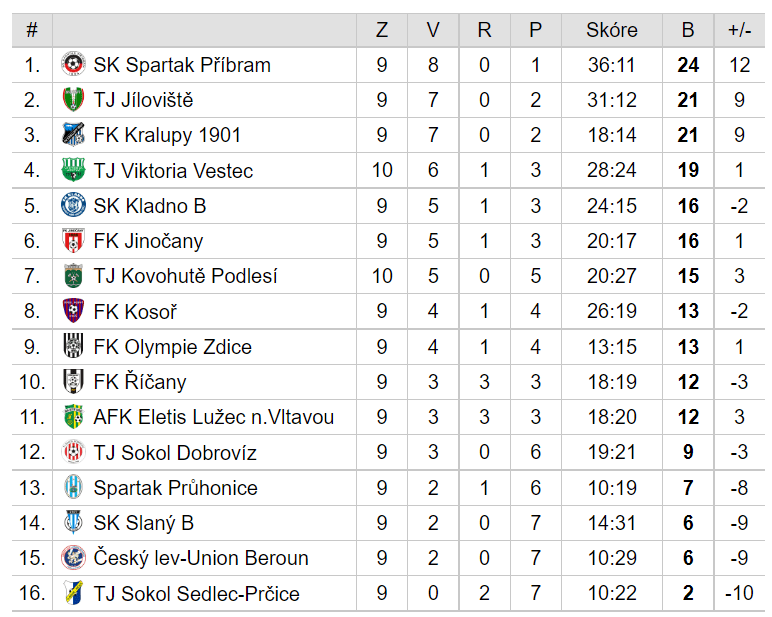
Task: Click the Z matches played header
Action: point(382,30)
